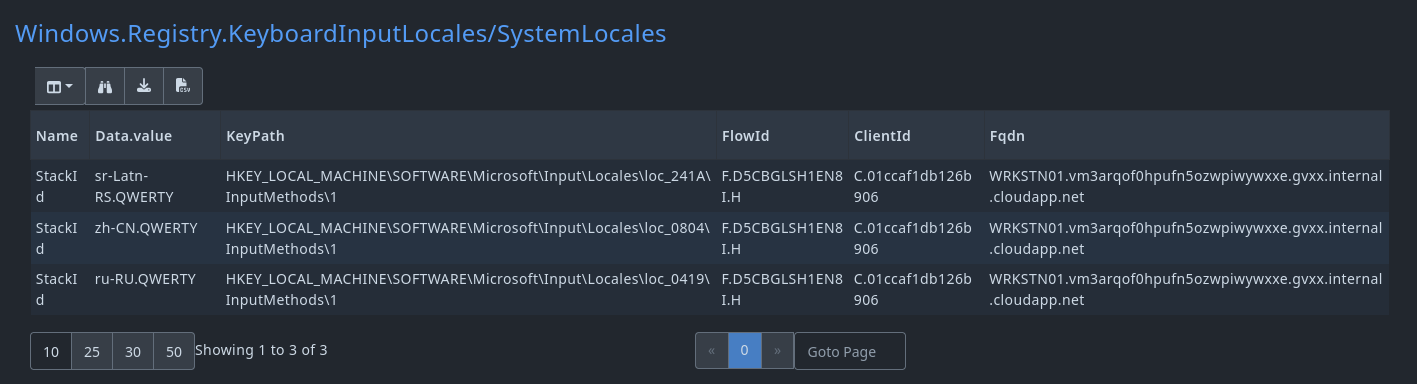The width and height of the screenshot is (1417, 384).
Task: Click FlowId cell in zh-CN row
Action: pos(782,238)
